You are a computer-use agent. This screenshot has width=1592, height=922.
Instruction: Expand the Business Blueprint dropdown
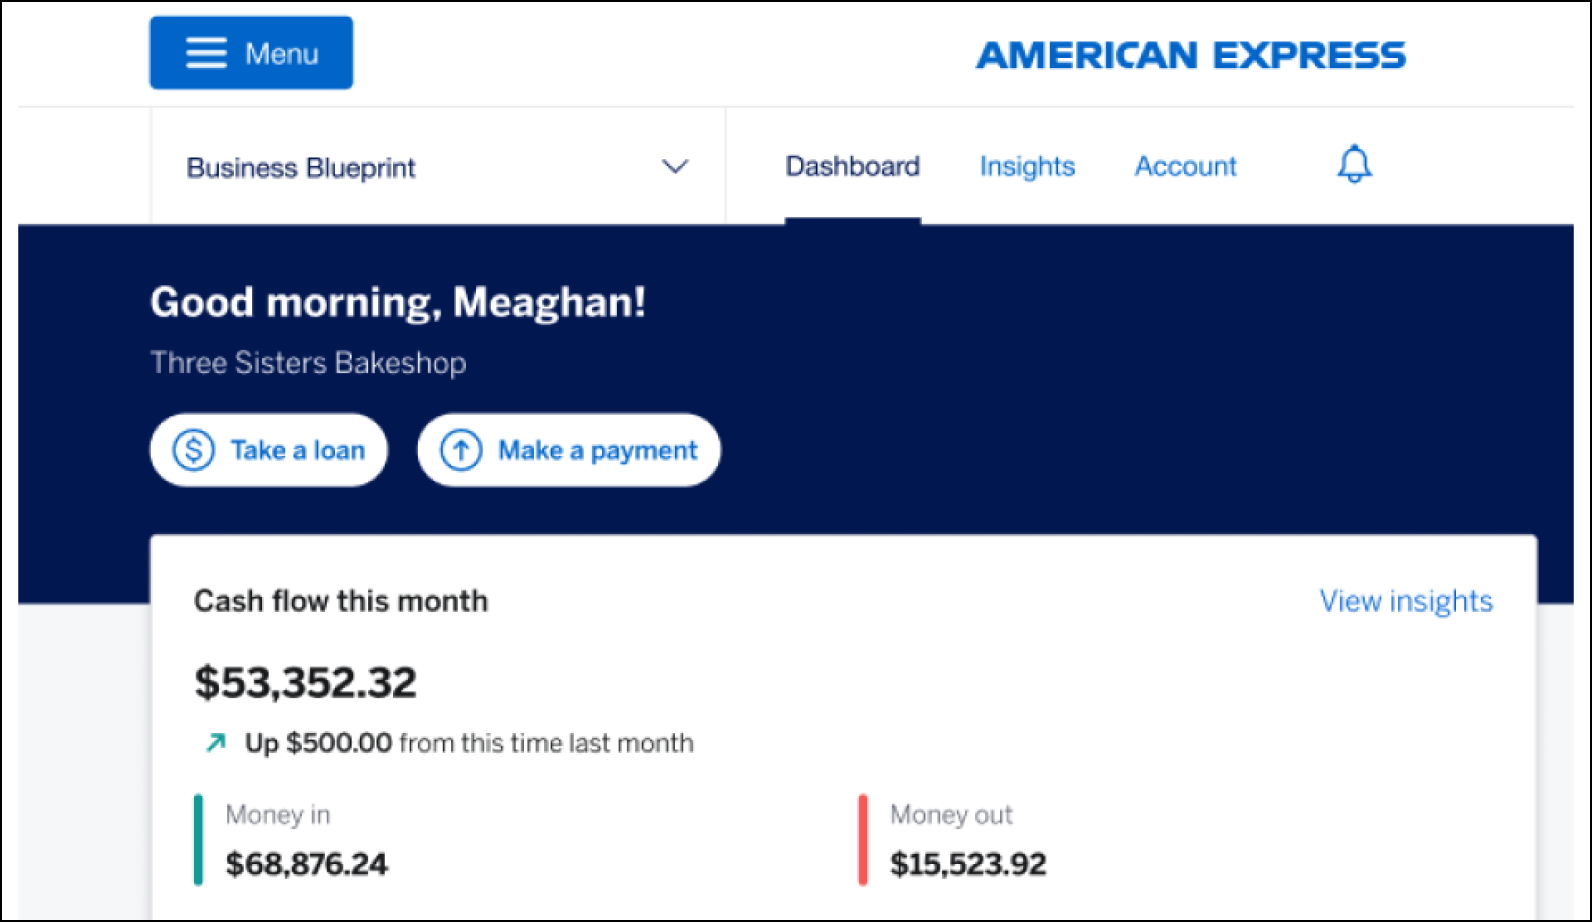(x=438, y=167)
